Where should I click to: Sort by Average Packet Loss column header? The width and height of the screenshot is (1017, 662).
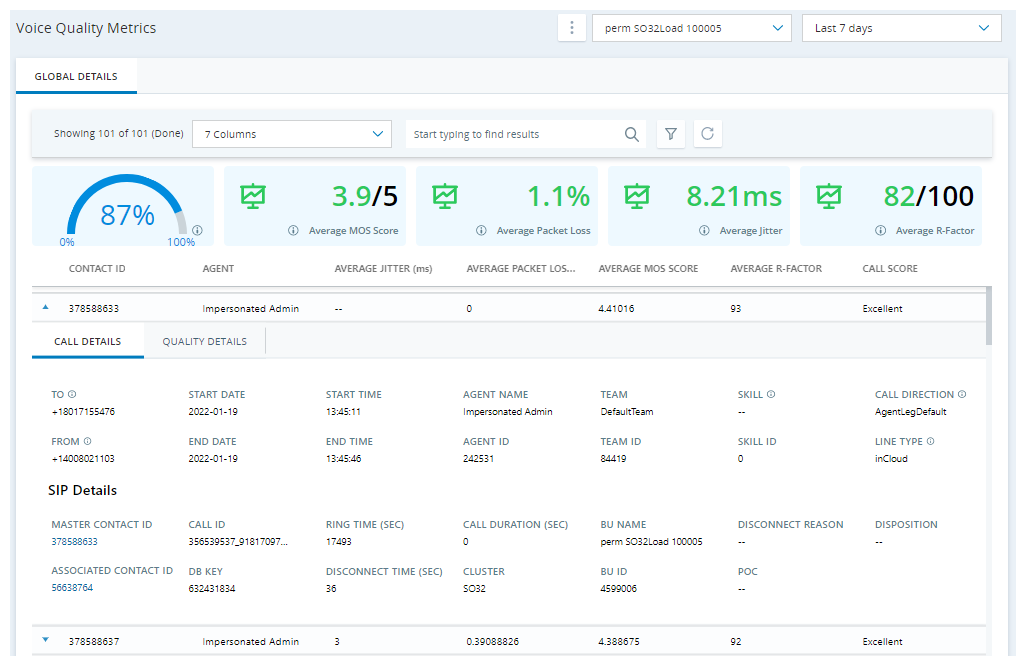click(x=521, y=268)
